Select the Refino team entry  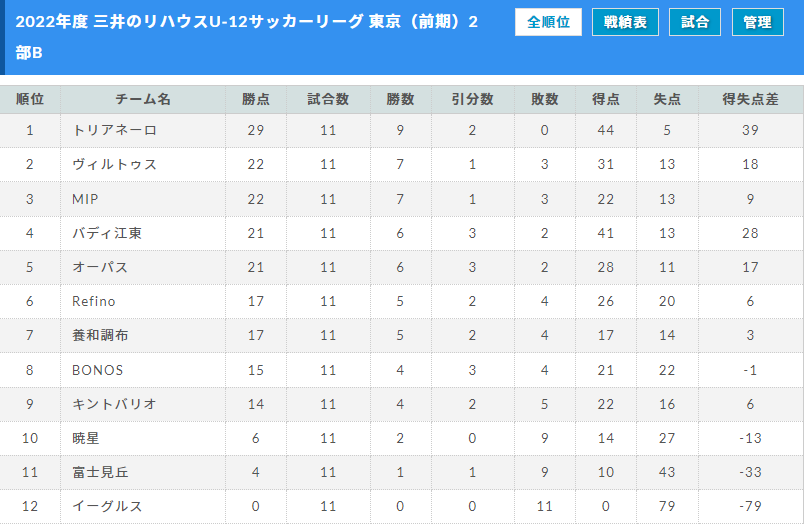(94, 301)
